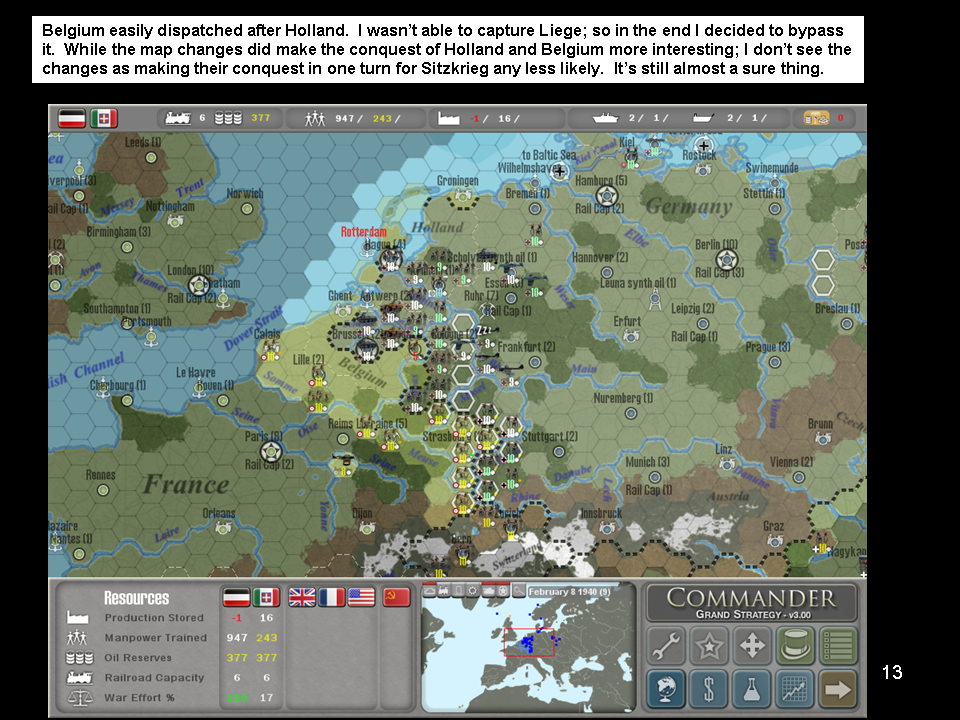This screenshot has width=960, height=720.
Task: Select the Italian flag in Resources panel
Action: 266,597
